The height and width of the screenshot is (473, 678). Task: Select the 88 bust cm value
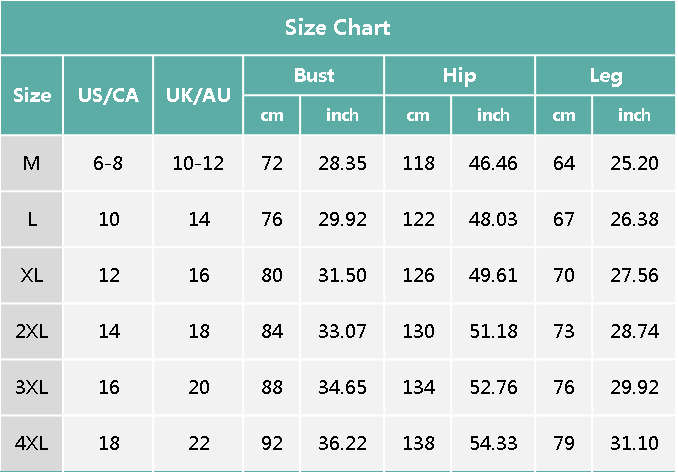[272, 387]
